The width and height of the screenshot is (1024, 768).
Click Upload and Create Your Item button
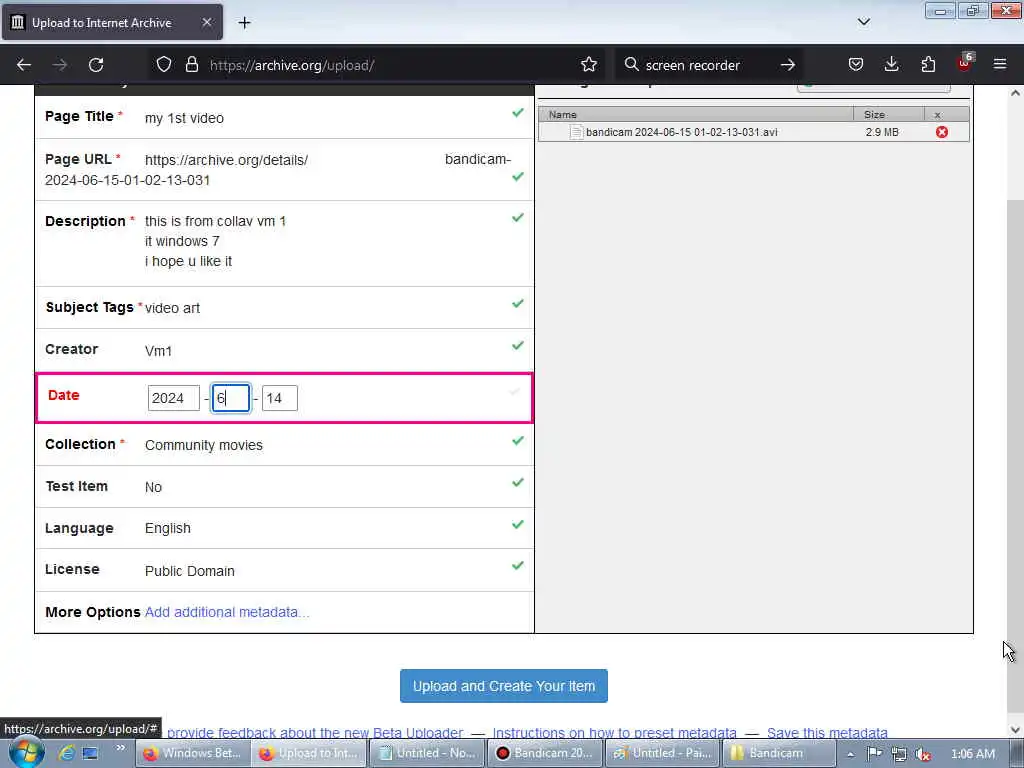click(504, 686)
